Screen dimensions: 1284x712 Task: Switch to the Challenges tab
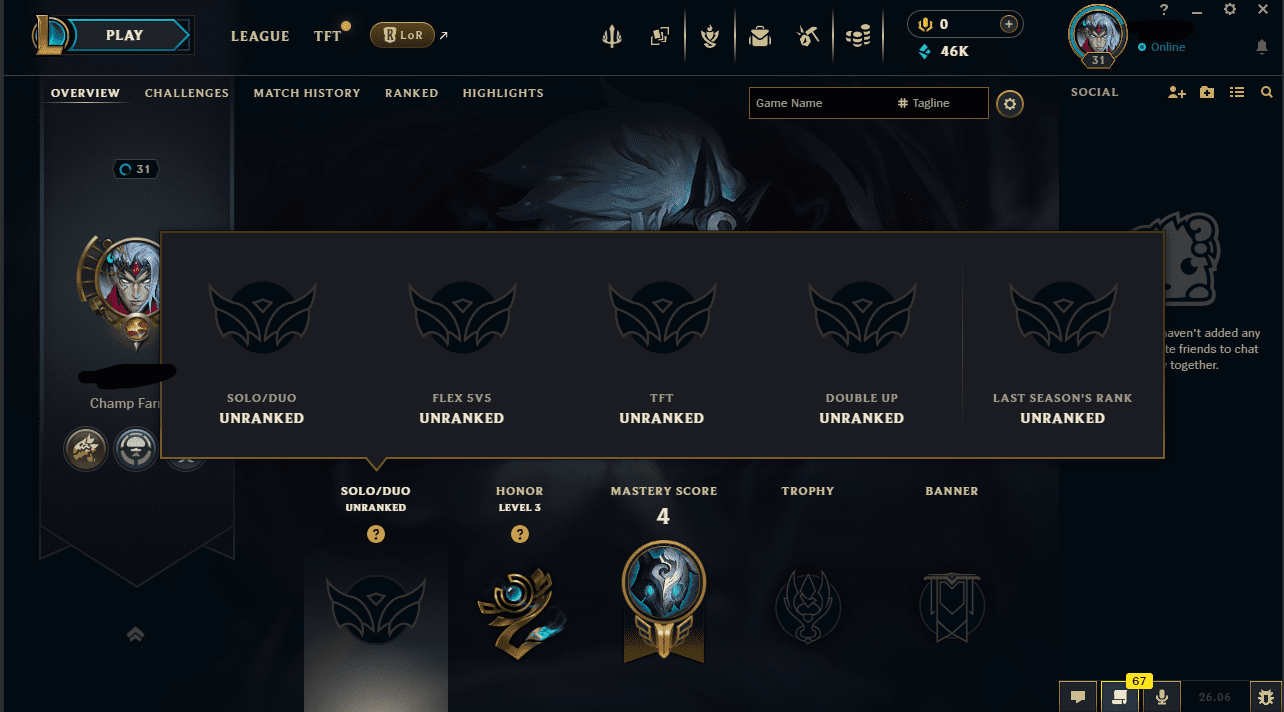tap(187, 93)
